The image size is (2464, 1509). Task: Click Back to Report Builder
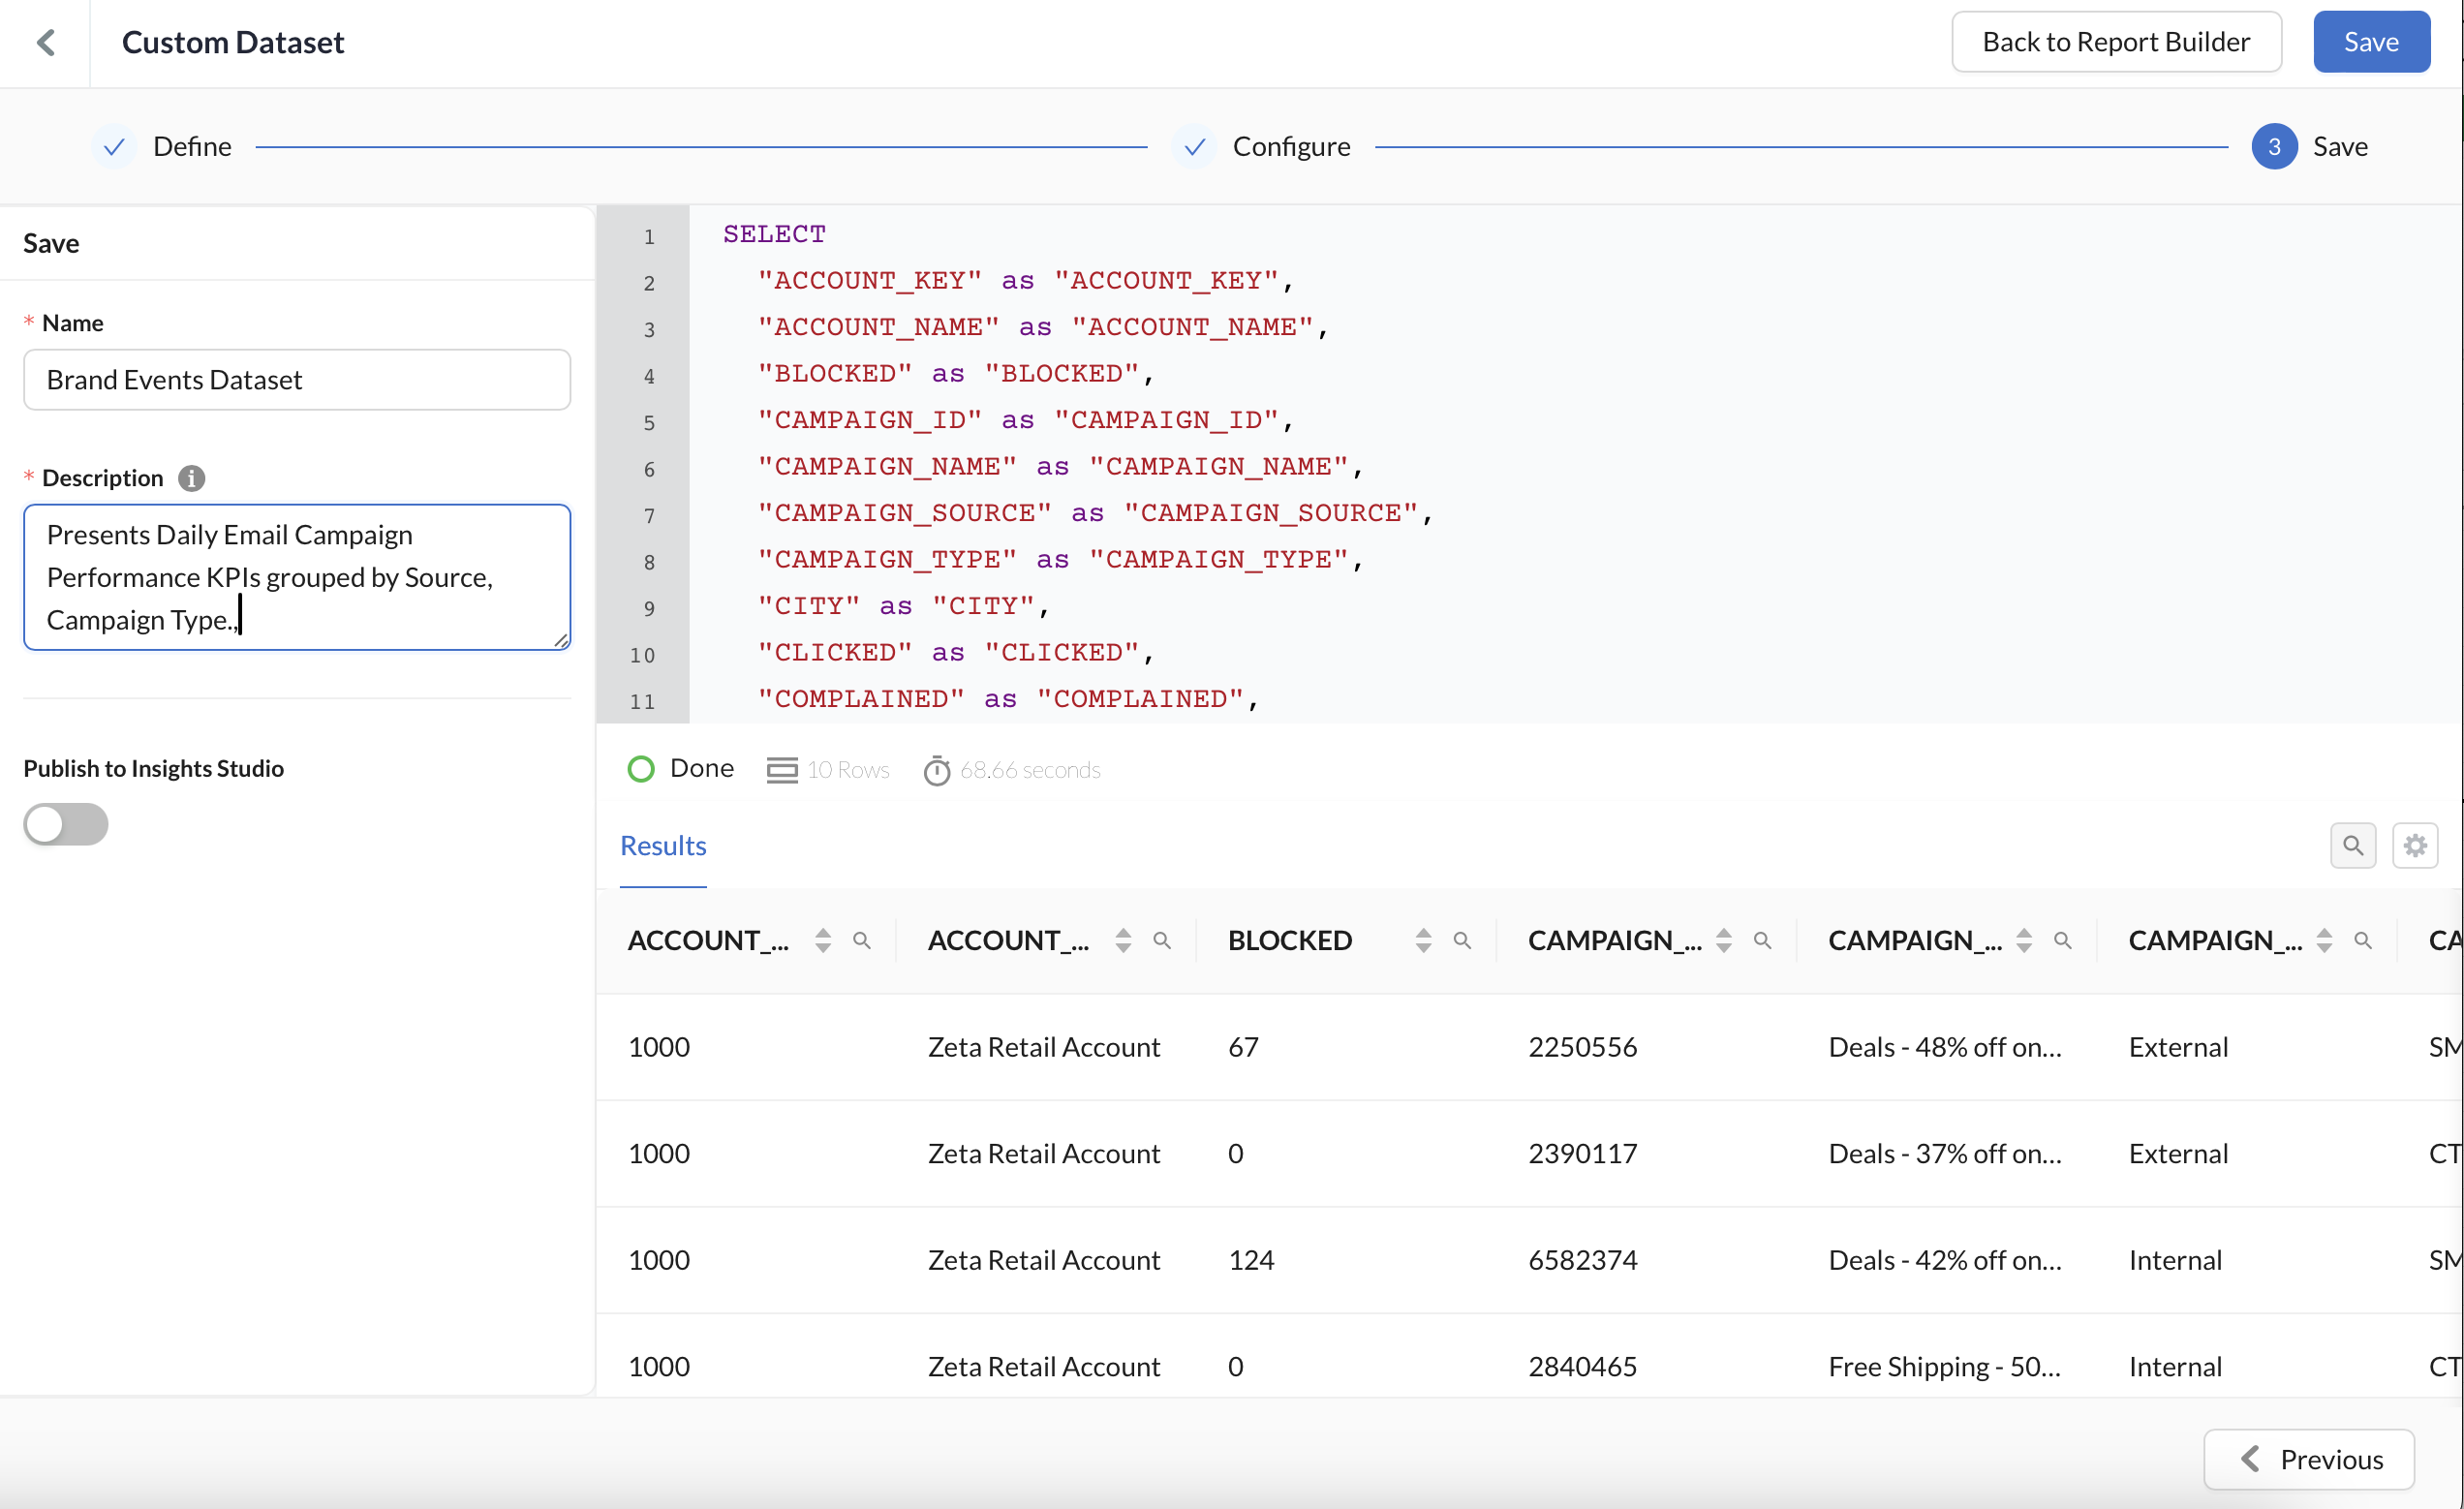(x=2115, y=42)
